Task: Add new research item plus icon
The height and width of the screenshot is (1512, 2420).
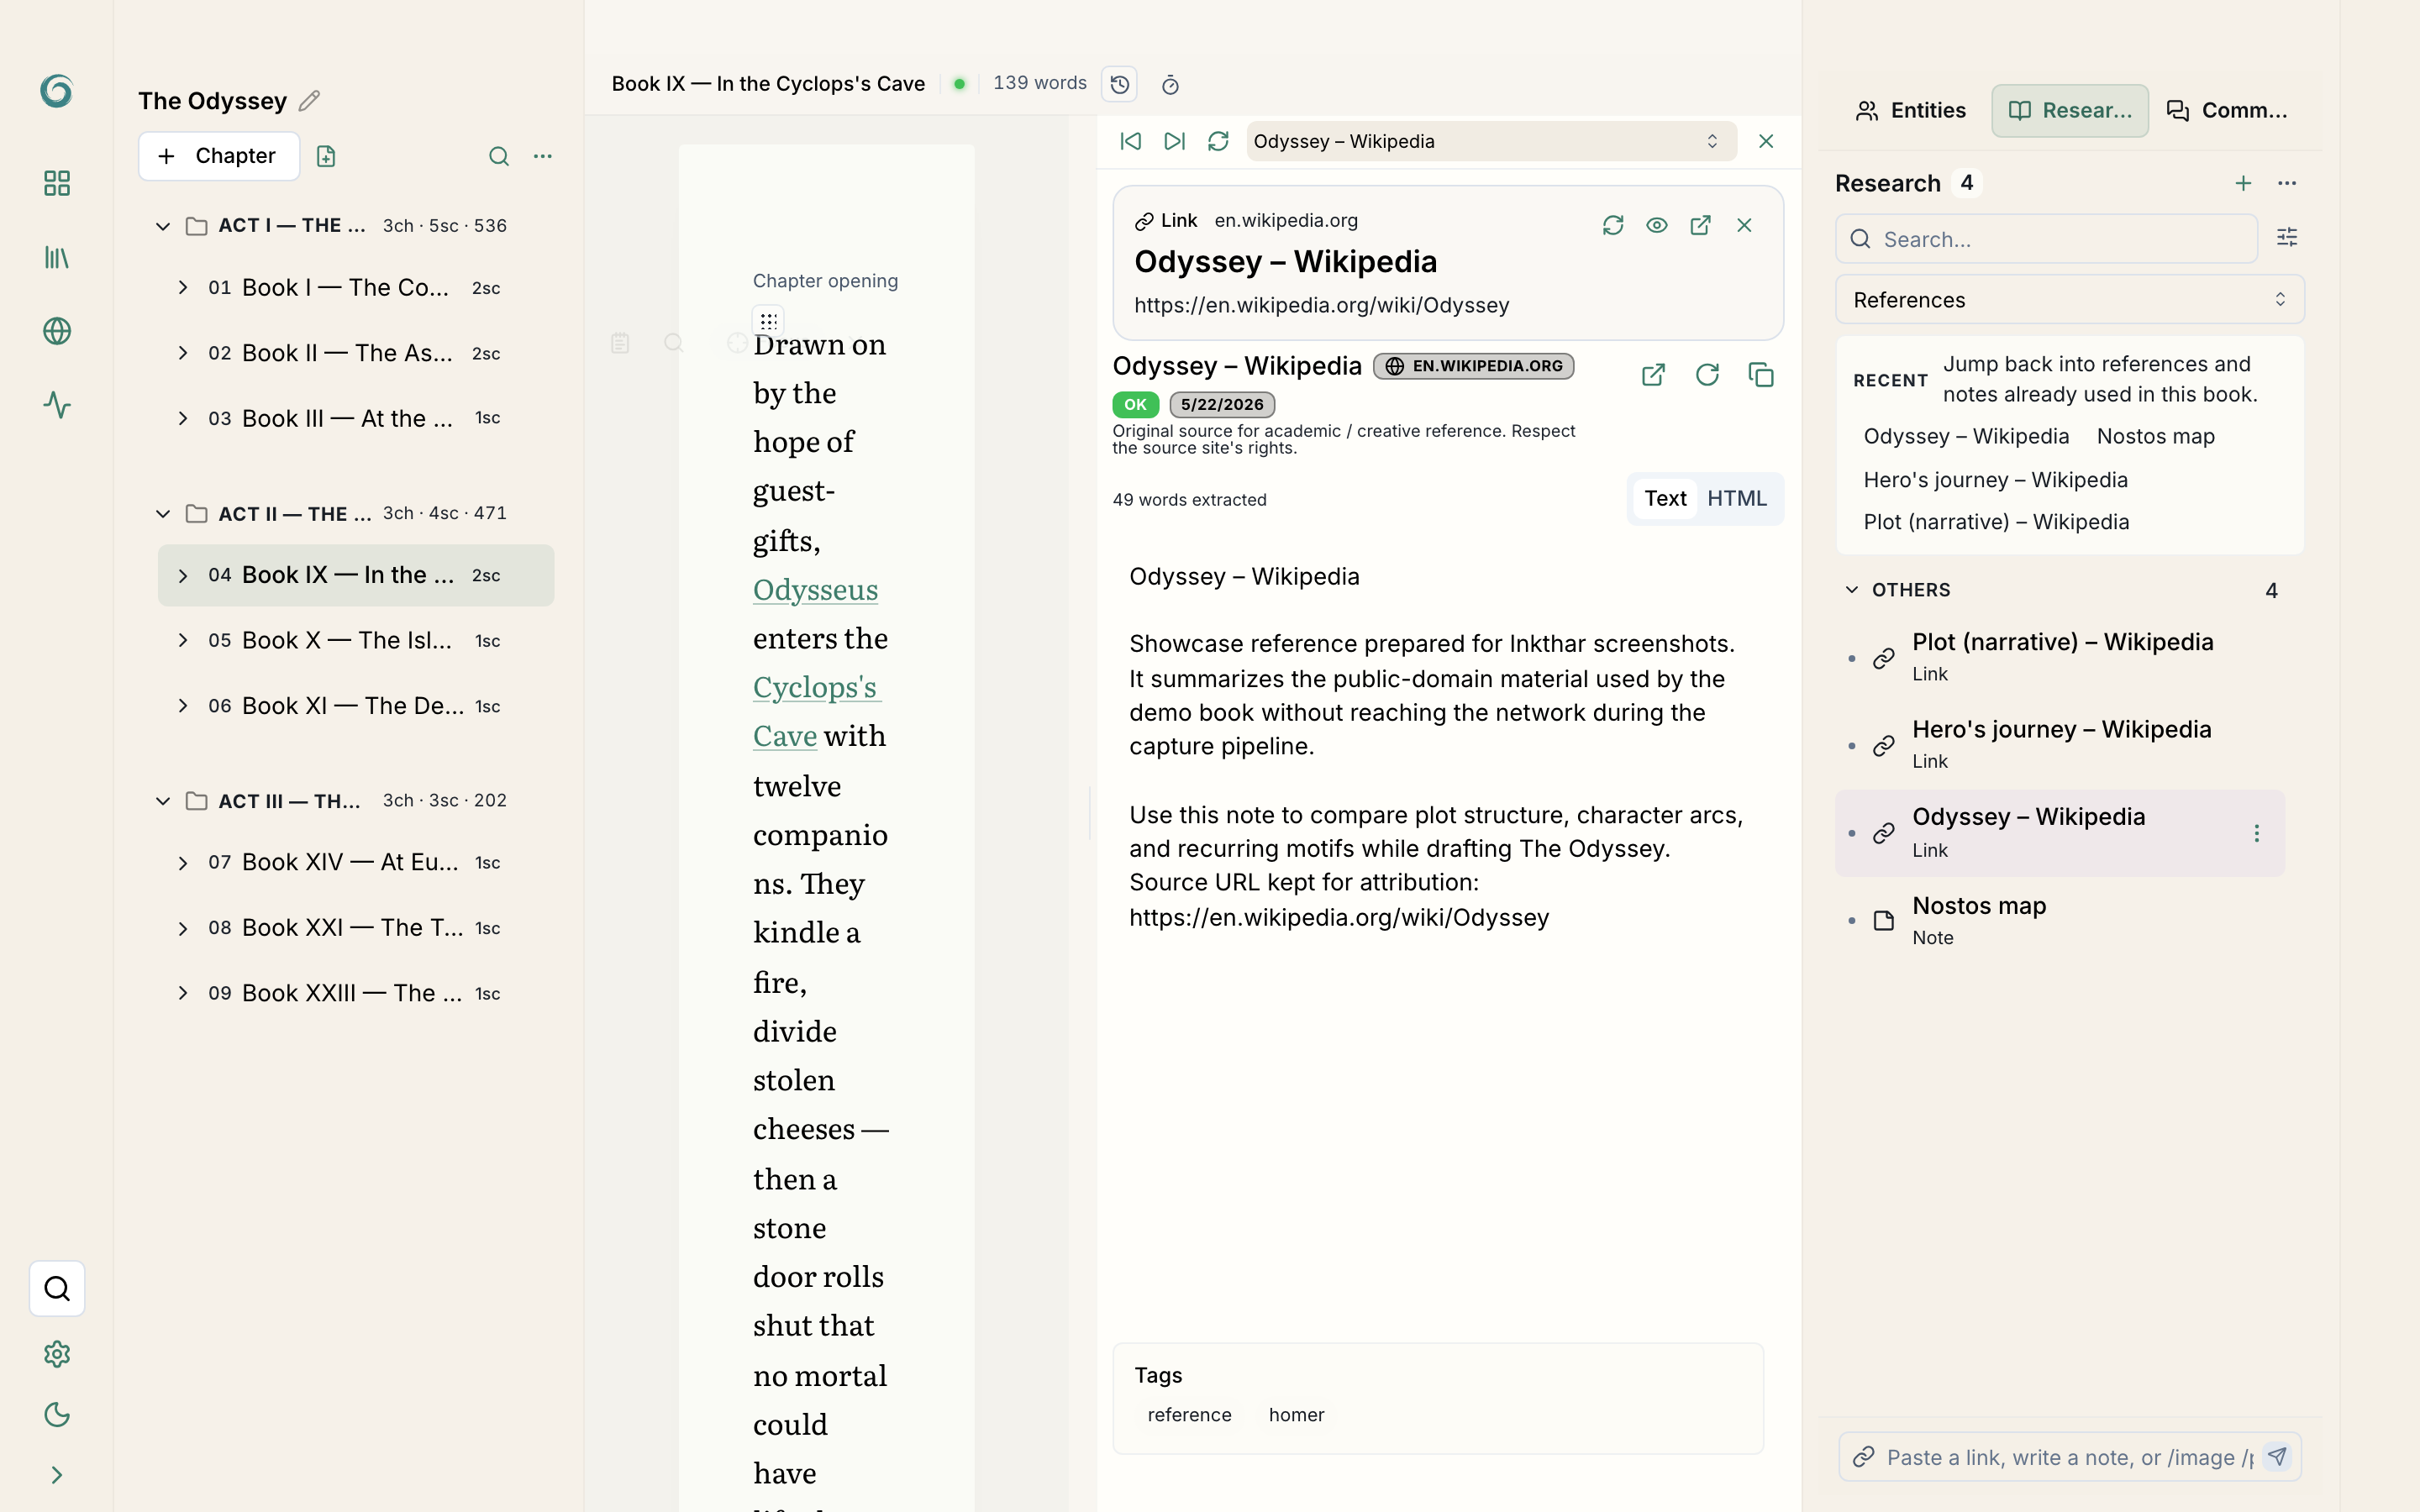Action: tap(2243, 183)
